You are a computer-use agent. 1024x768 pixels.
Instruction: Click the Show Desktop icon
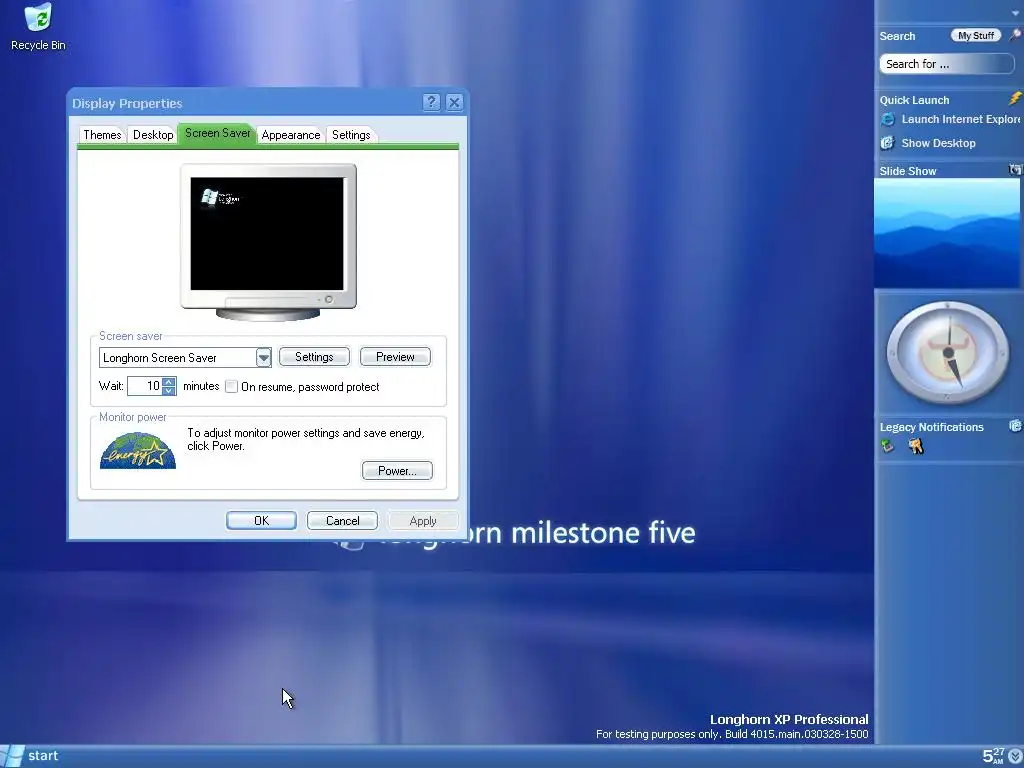[887, 143]
